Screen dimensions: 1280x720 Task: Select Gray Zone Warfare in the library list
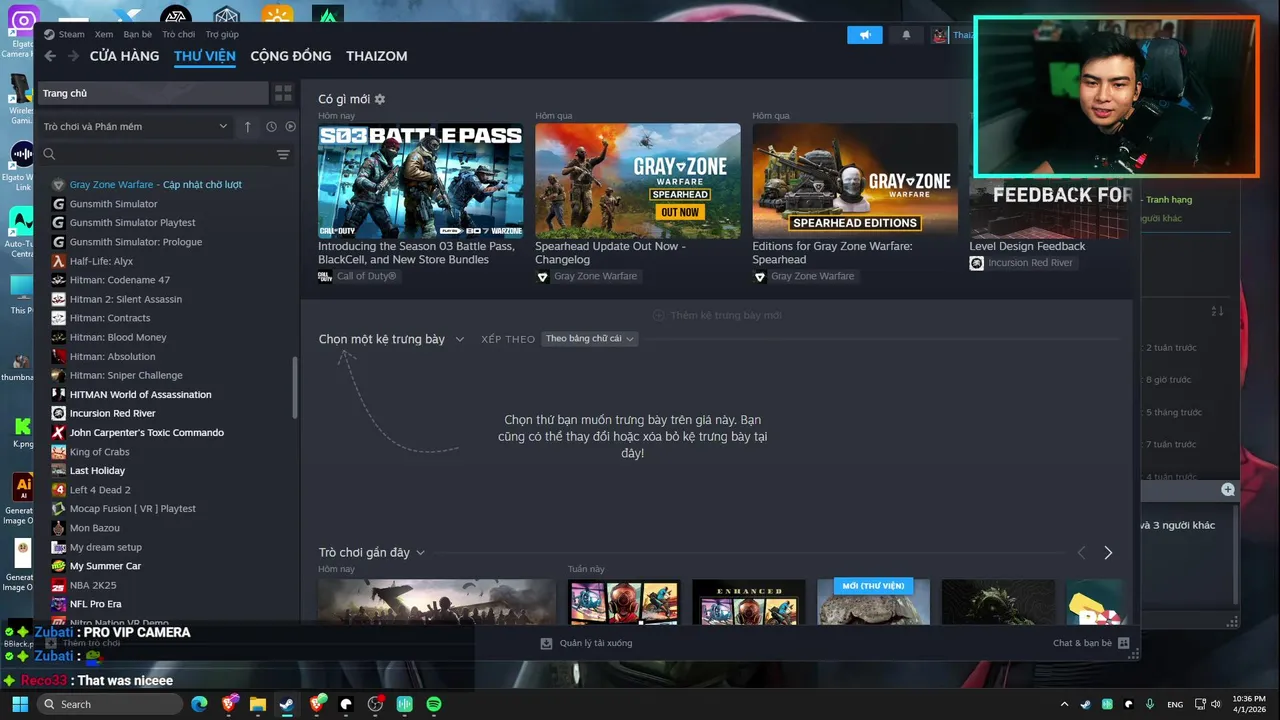click(x=155, y=185)
